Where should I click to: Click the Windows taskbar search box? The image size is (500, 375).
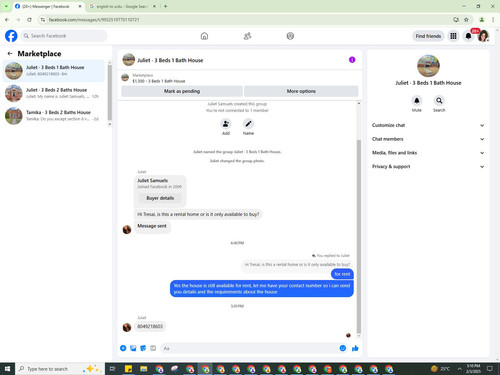60,369
